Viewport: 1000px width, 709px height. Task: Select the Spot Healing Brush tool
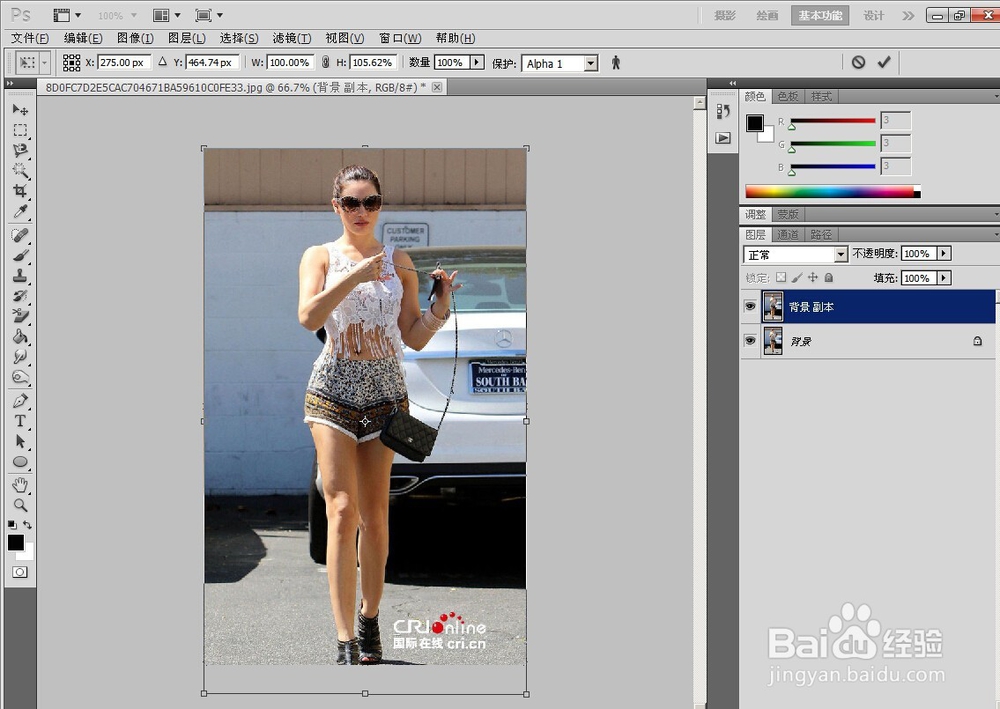tap(20, 235)
